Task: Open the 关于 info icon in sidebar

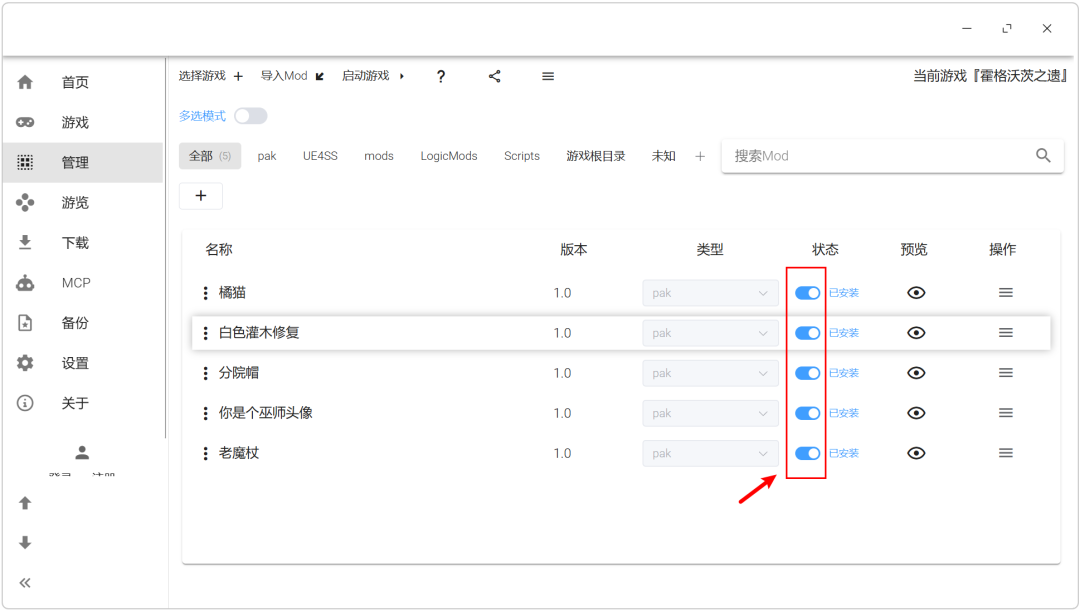Action: pyautogui.click(x=25, y=403)
